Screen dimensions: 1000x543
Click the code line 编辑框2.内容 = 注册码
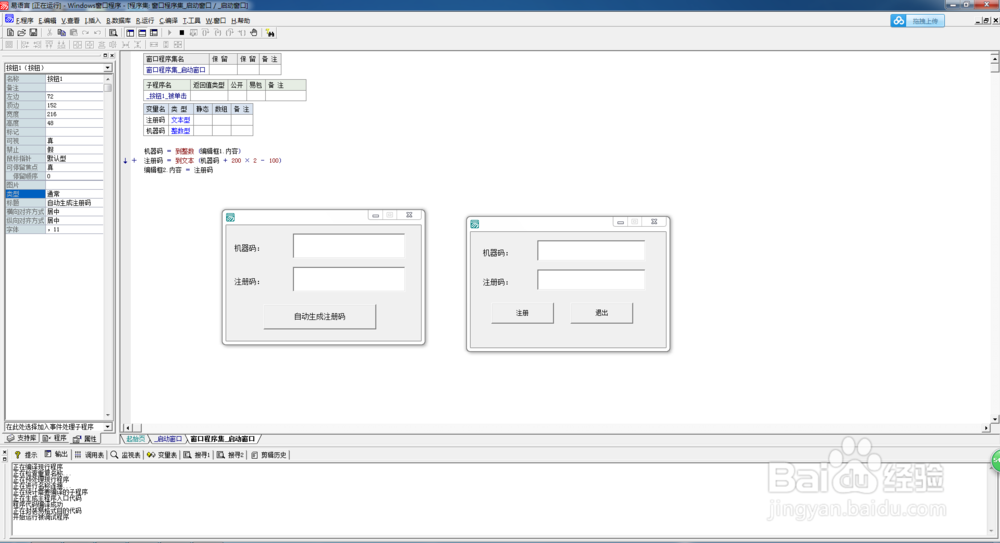(178, 170)
